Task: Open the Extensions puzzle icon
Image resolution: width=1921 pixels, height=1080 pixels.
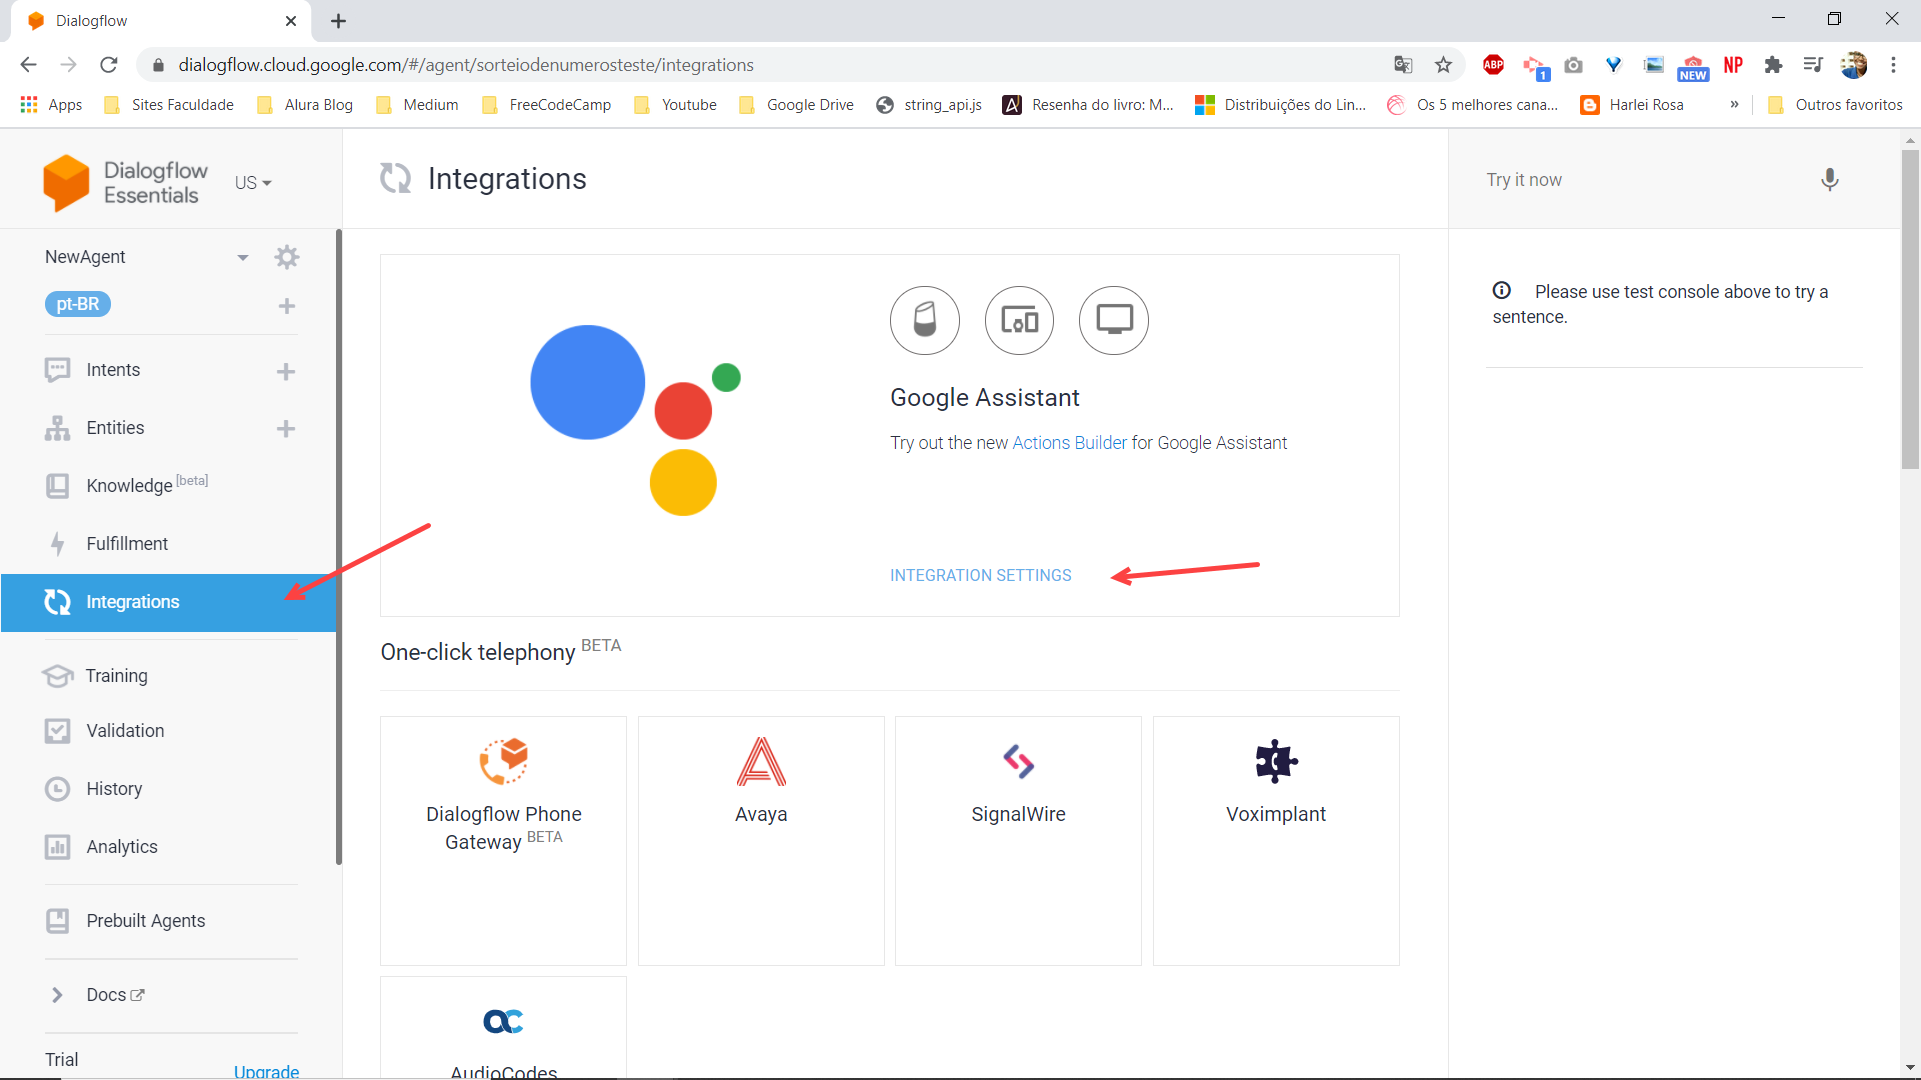Action: [x=1773, y=65]
